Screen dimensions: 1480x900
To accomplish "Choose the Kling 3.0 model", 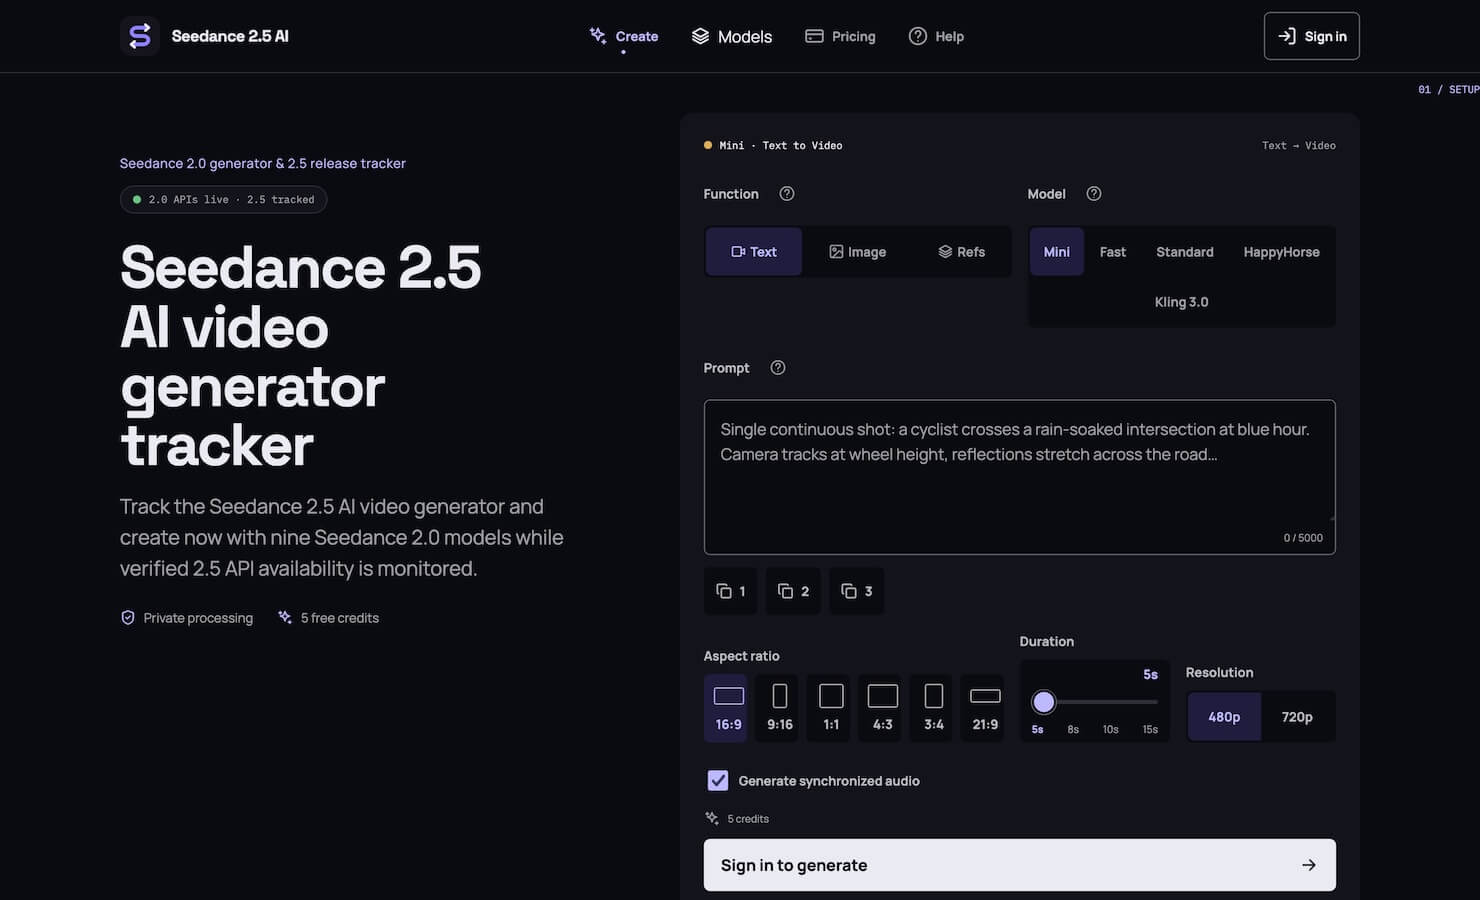I will pyautogui.click(x=1182, y=302).
